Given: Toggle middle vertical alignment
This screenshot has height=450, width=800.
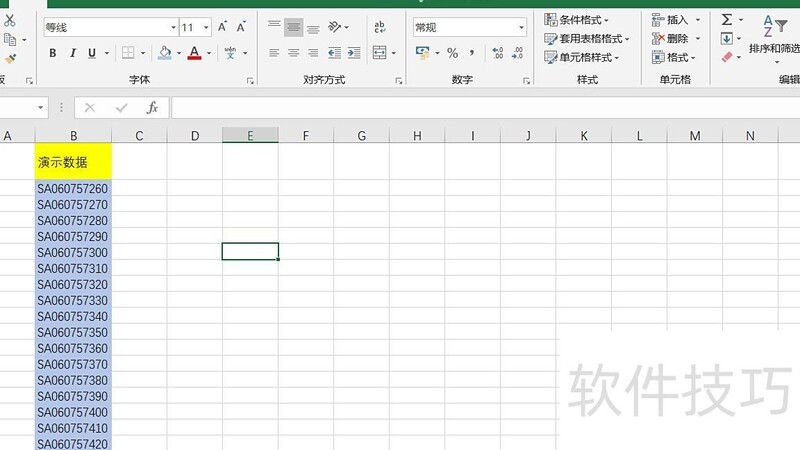Looking at the screenshot, I should (x=293, y=27).
